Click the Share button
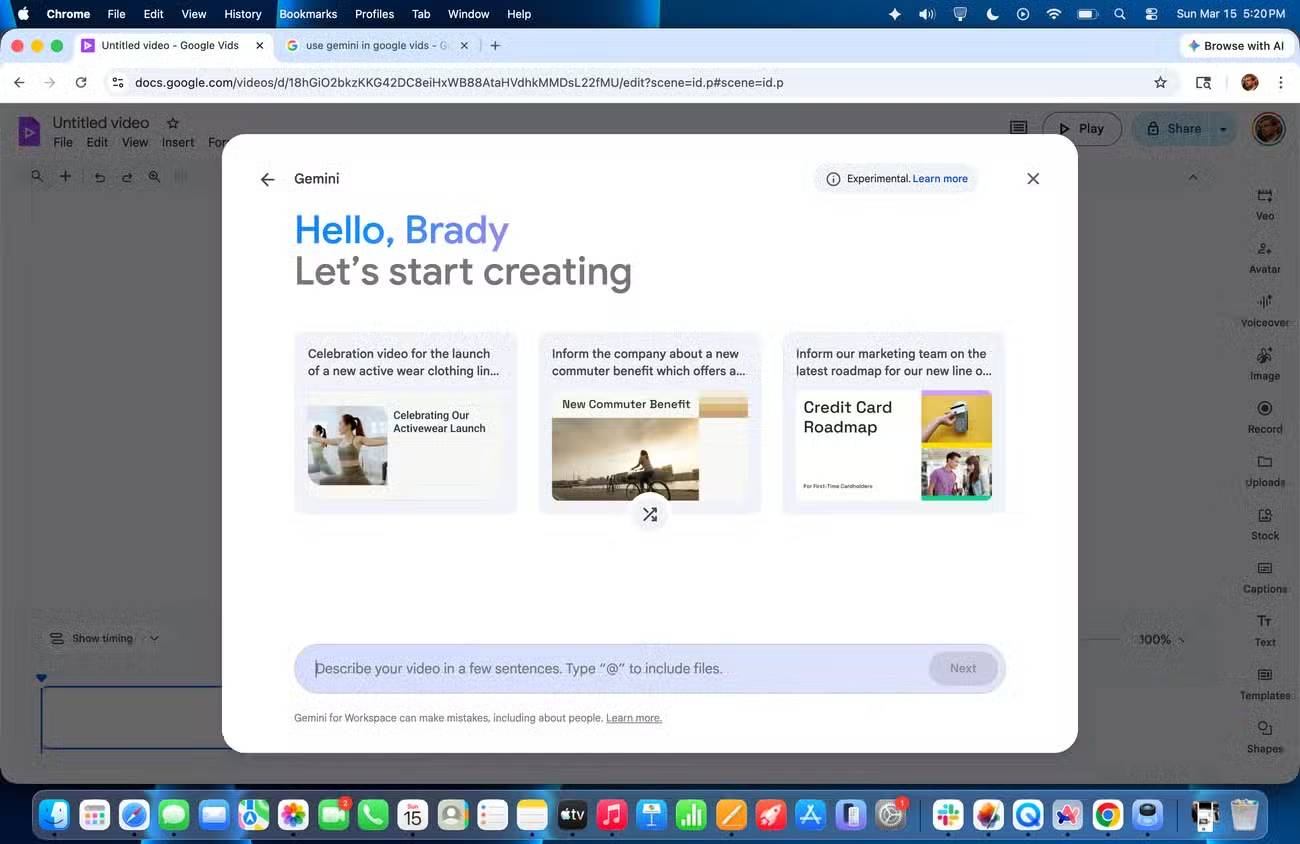The image size is (1300, 844). pyautogui.click(x=1172, y=129)
